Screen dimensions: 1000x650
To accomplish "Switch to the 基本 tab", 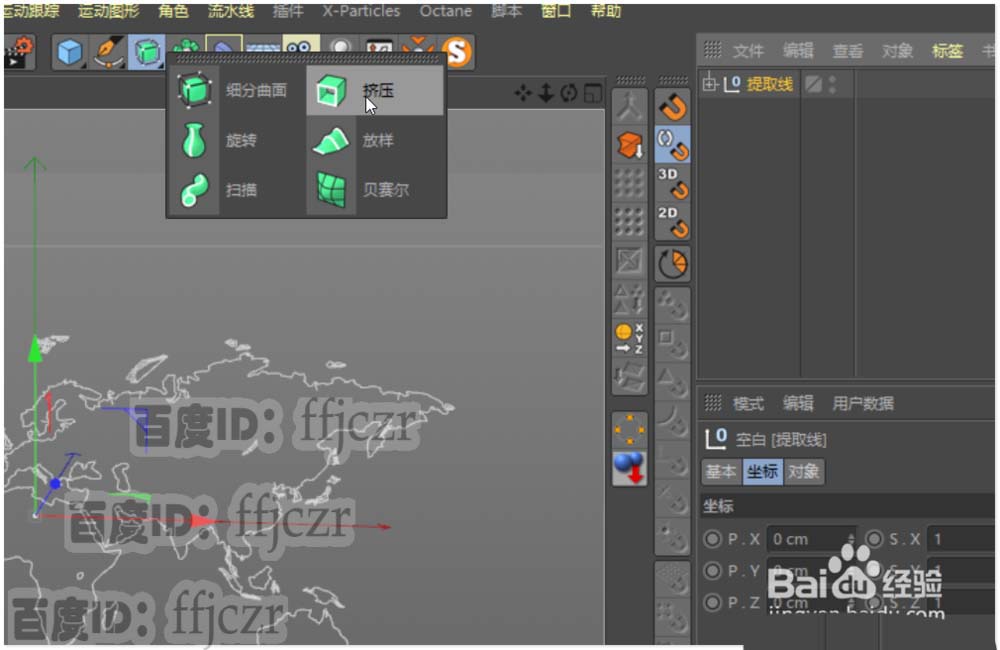I will pyautogui.click(x=721, y=471).
